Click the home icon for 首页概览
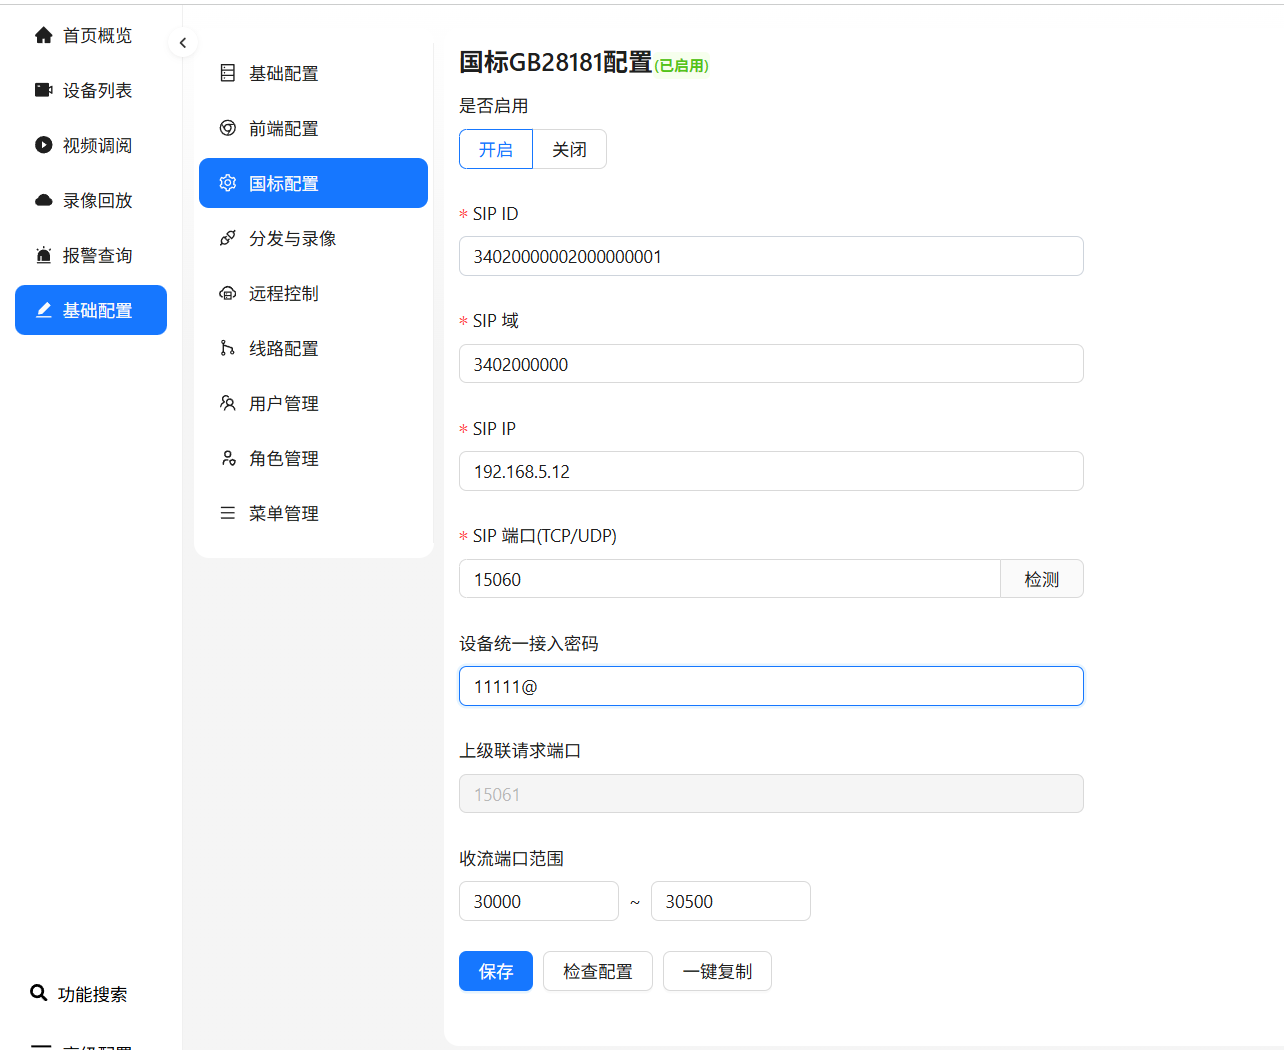The height and width of the screenshot is (1050, 1284). pos(44,36)
